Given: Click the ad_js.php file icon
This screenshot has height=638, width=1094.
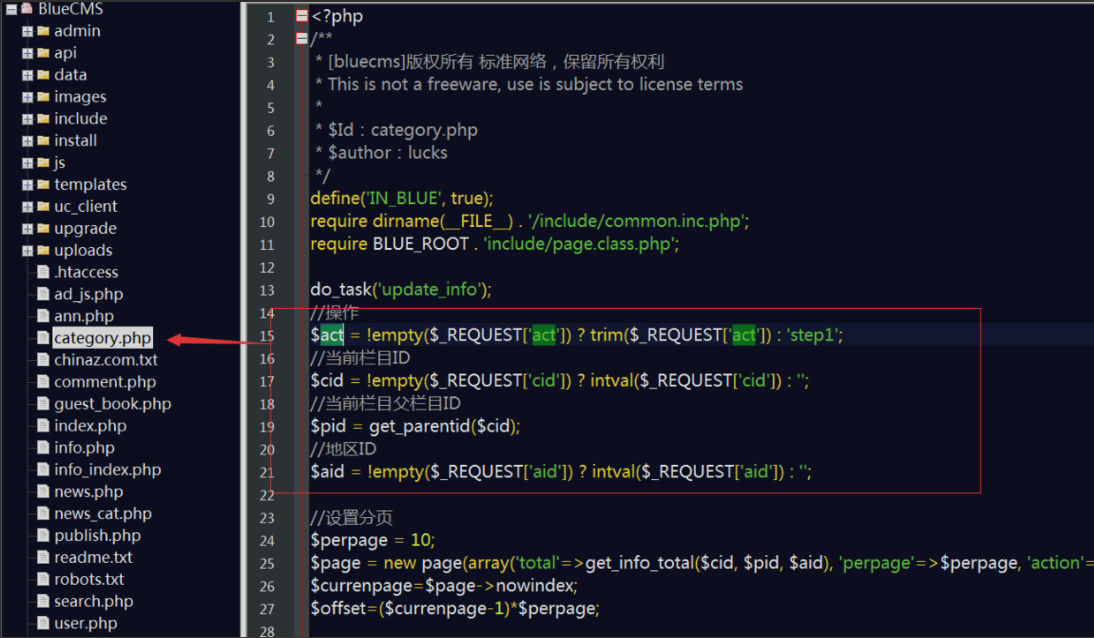Looking at the screenshot, I should coord(43,294).
